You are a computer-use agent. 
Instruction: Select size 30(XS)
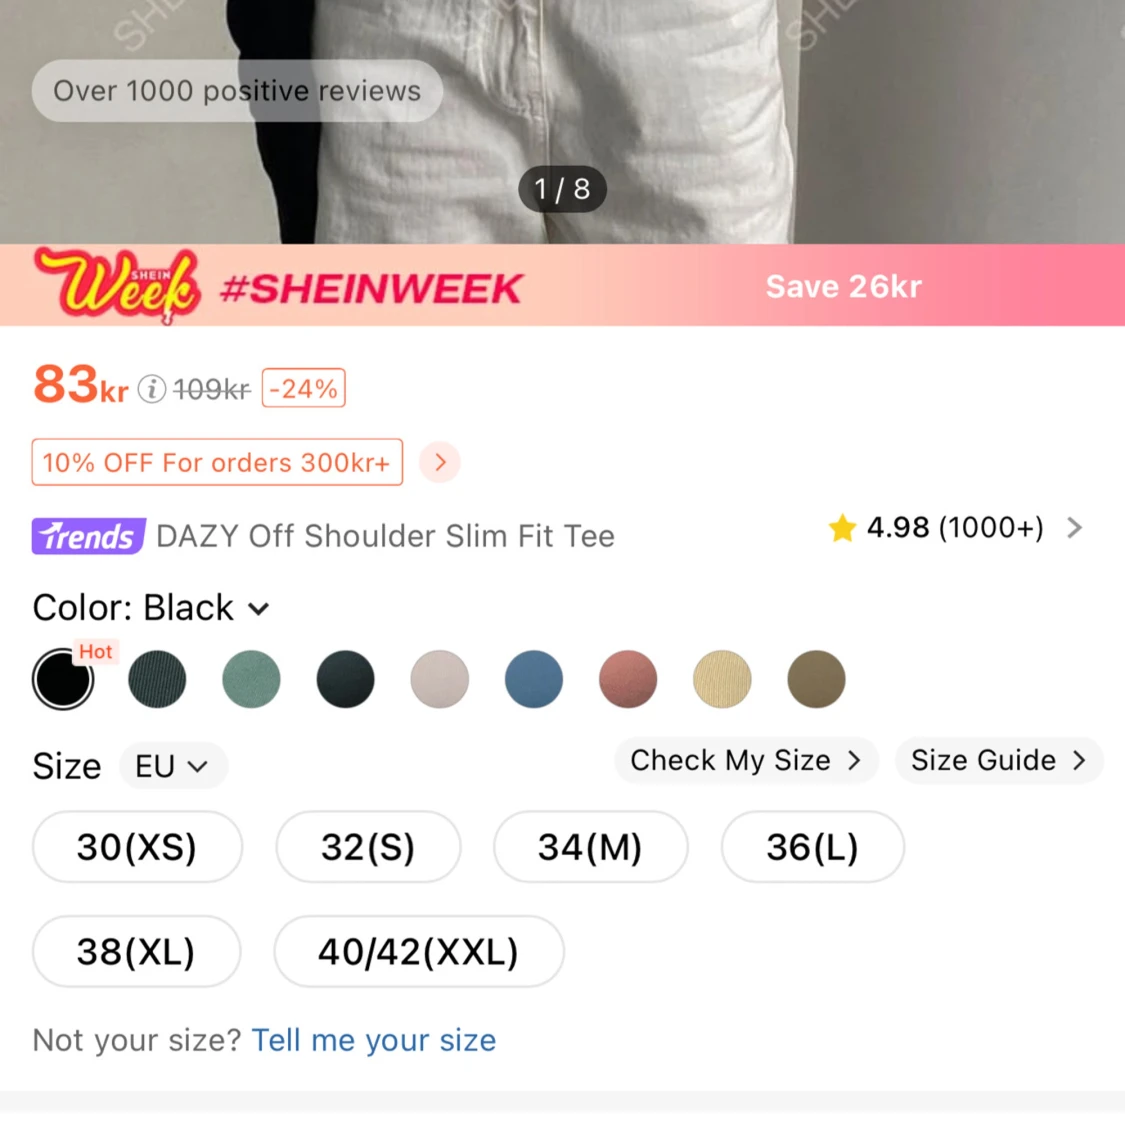(137, 847)
